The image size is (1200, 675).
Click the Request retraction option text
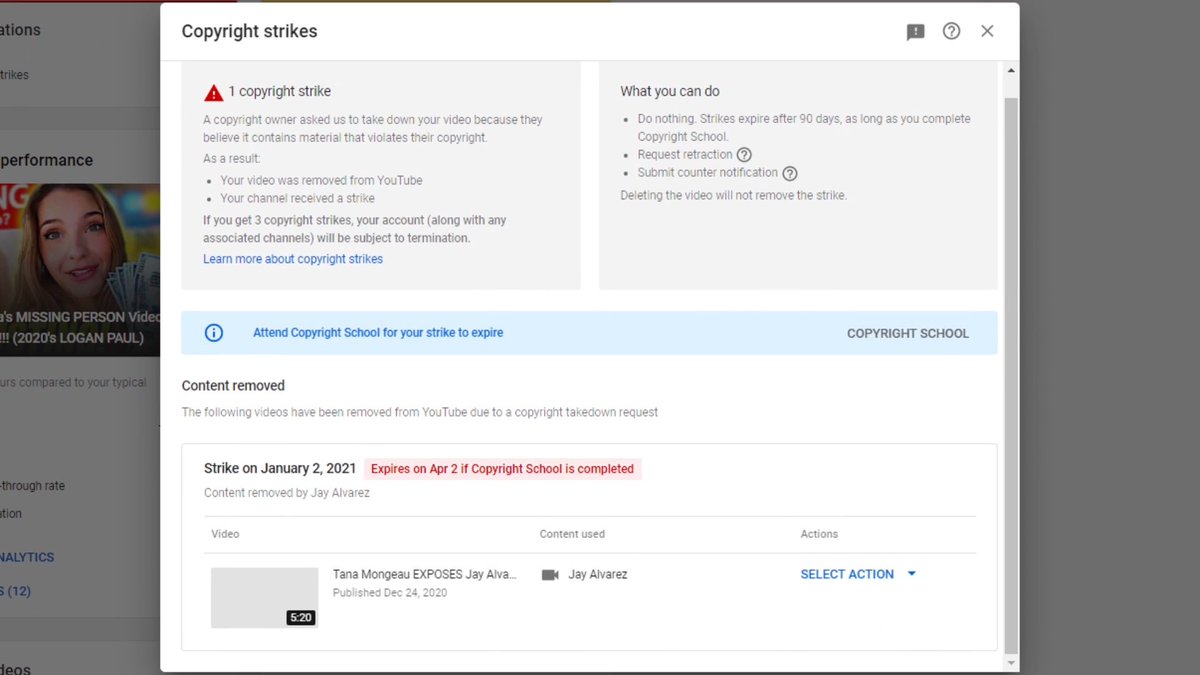(685, 155)
